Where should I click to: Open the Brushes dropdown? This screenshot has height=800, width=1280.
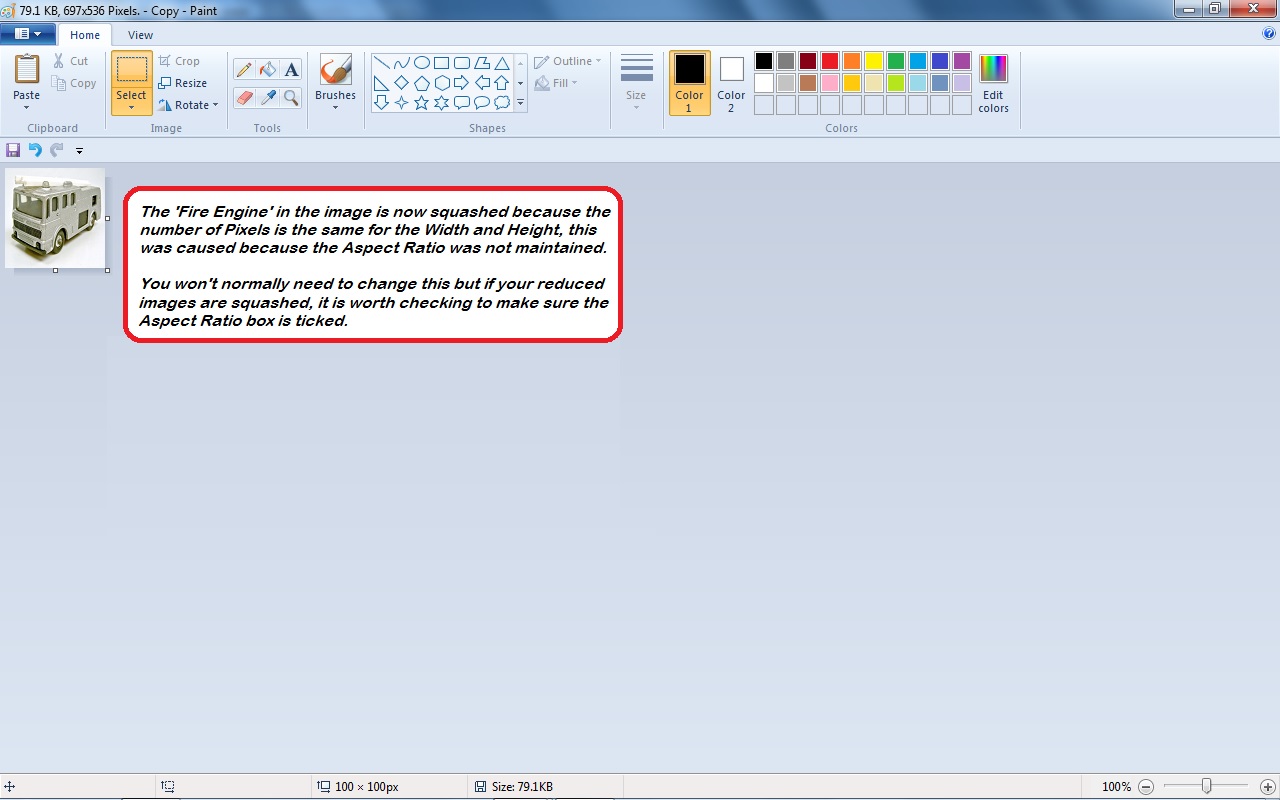point(335,106)
